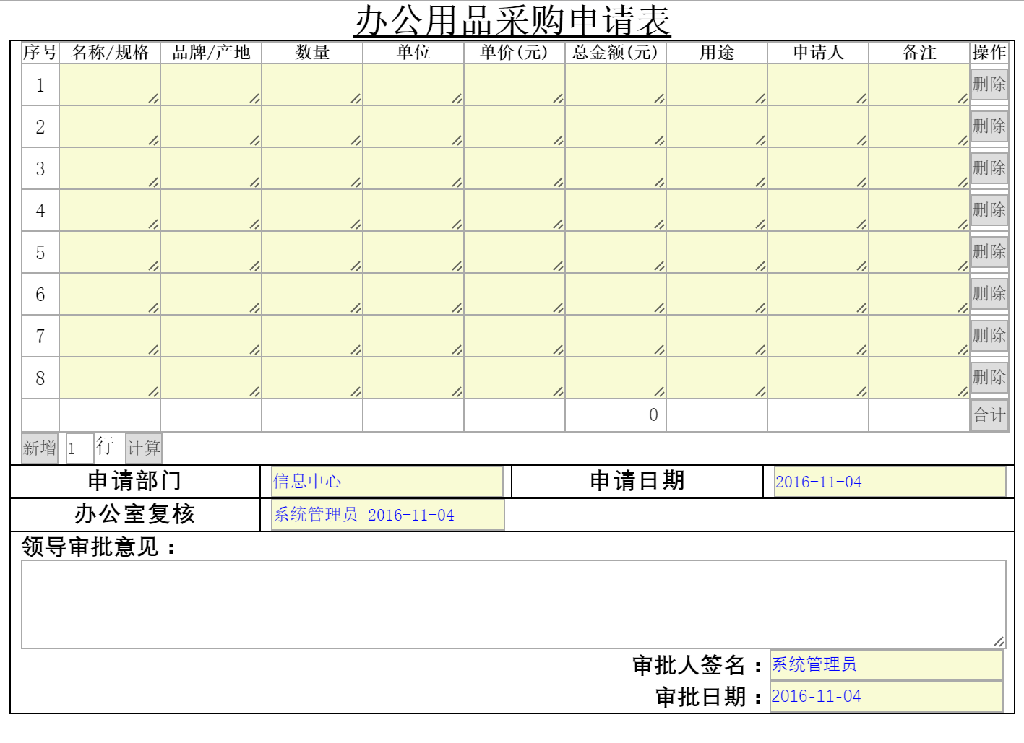The width and height of the screenshot is (1024, 743).
Task: Click 品牌/产地 field in row 4
Action: pyautogui.click(x=211, y=210)
